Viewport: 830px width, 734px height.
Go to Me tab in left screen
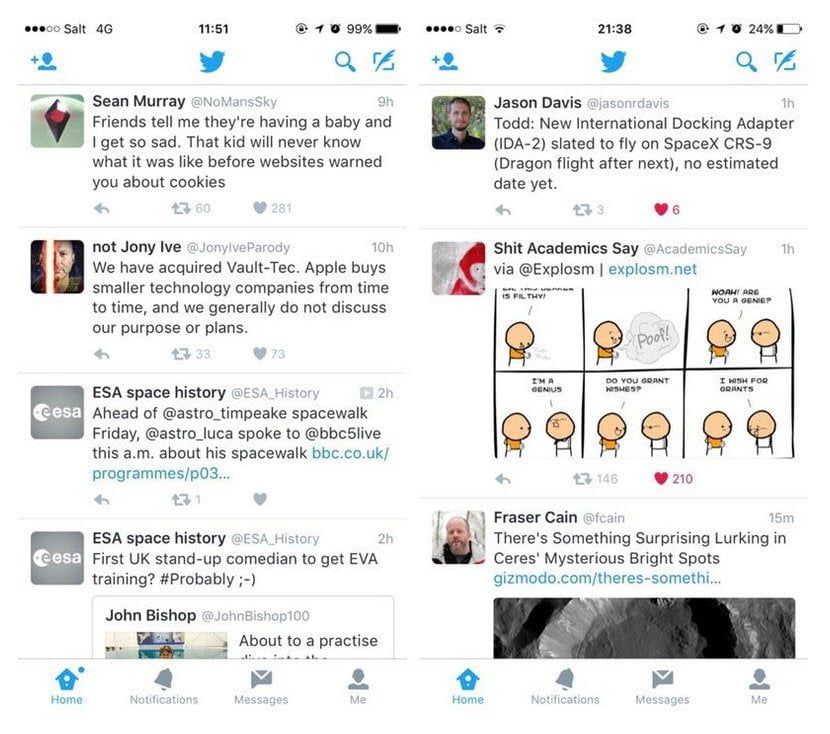(358, 686)
